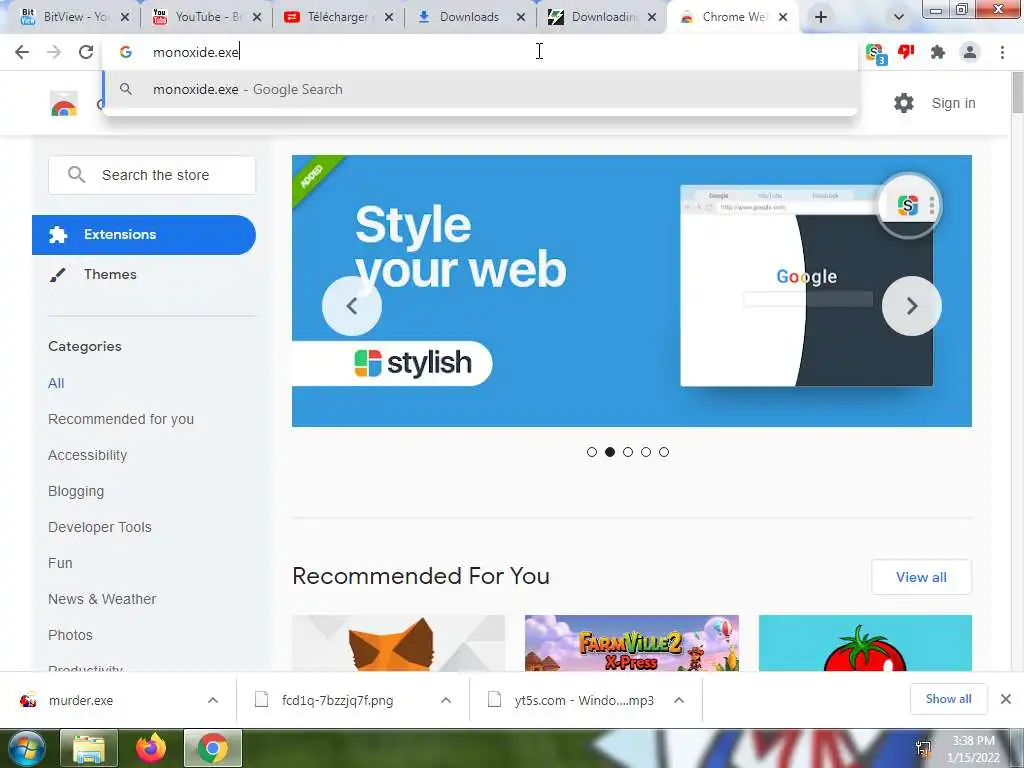
Task: Open Developer Tools category
Action: click(x=100, y=527)
